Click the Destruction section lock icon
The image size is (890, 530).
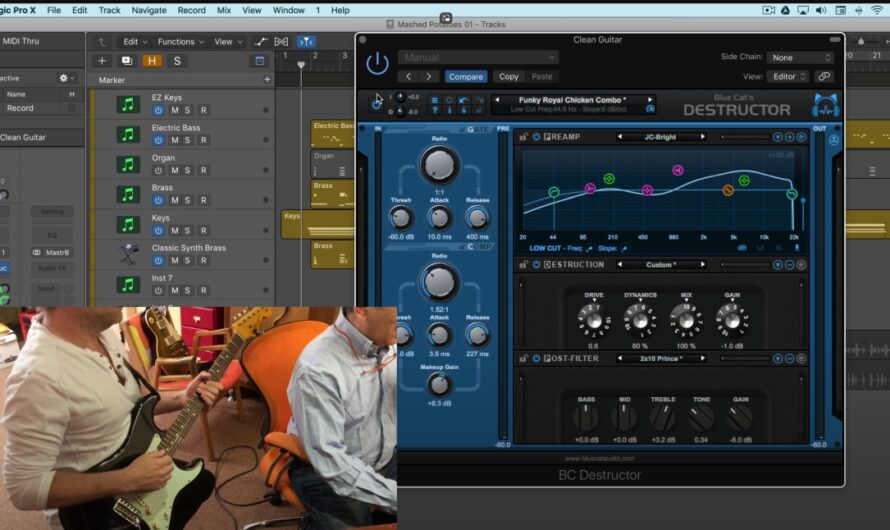pyautogui.click(x=524, y=264)
